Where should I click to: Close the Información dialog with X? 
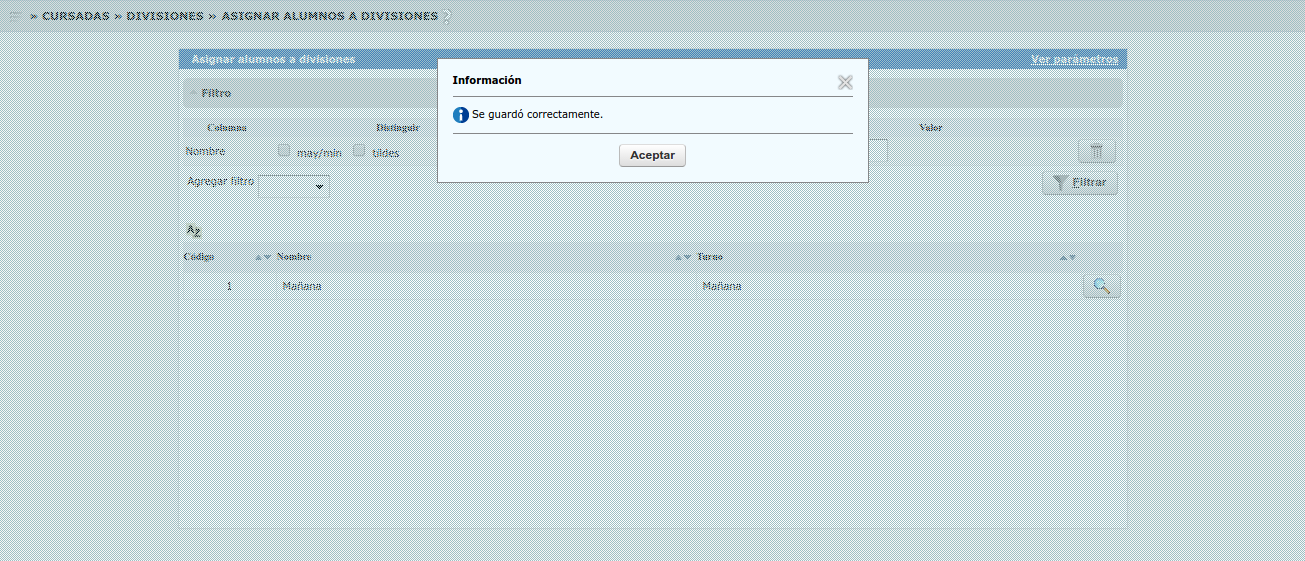point(845,82)
